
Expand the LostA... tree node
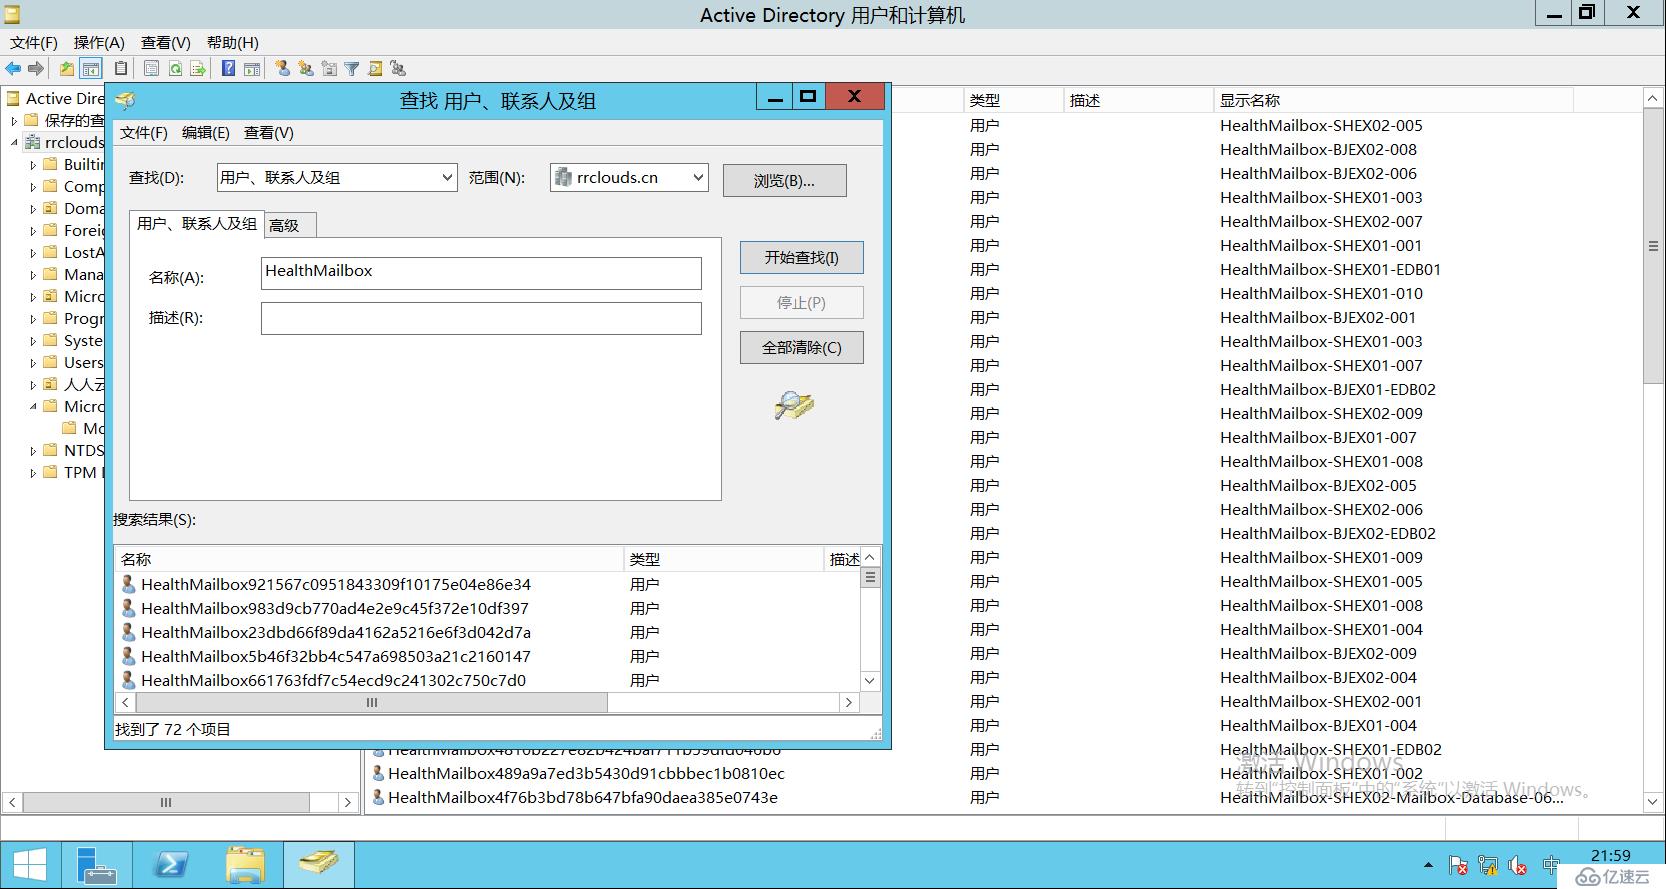(32, 253)
